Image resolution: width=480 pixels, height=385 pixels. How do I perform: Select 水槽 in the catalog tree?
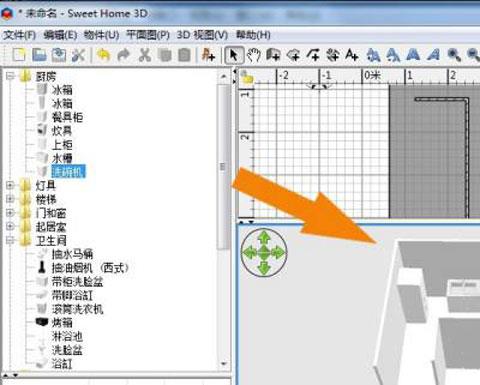click(62, 158)
